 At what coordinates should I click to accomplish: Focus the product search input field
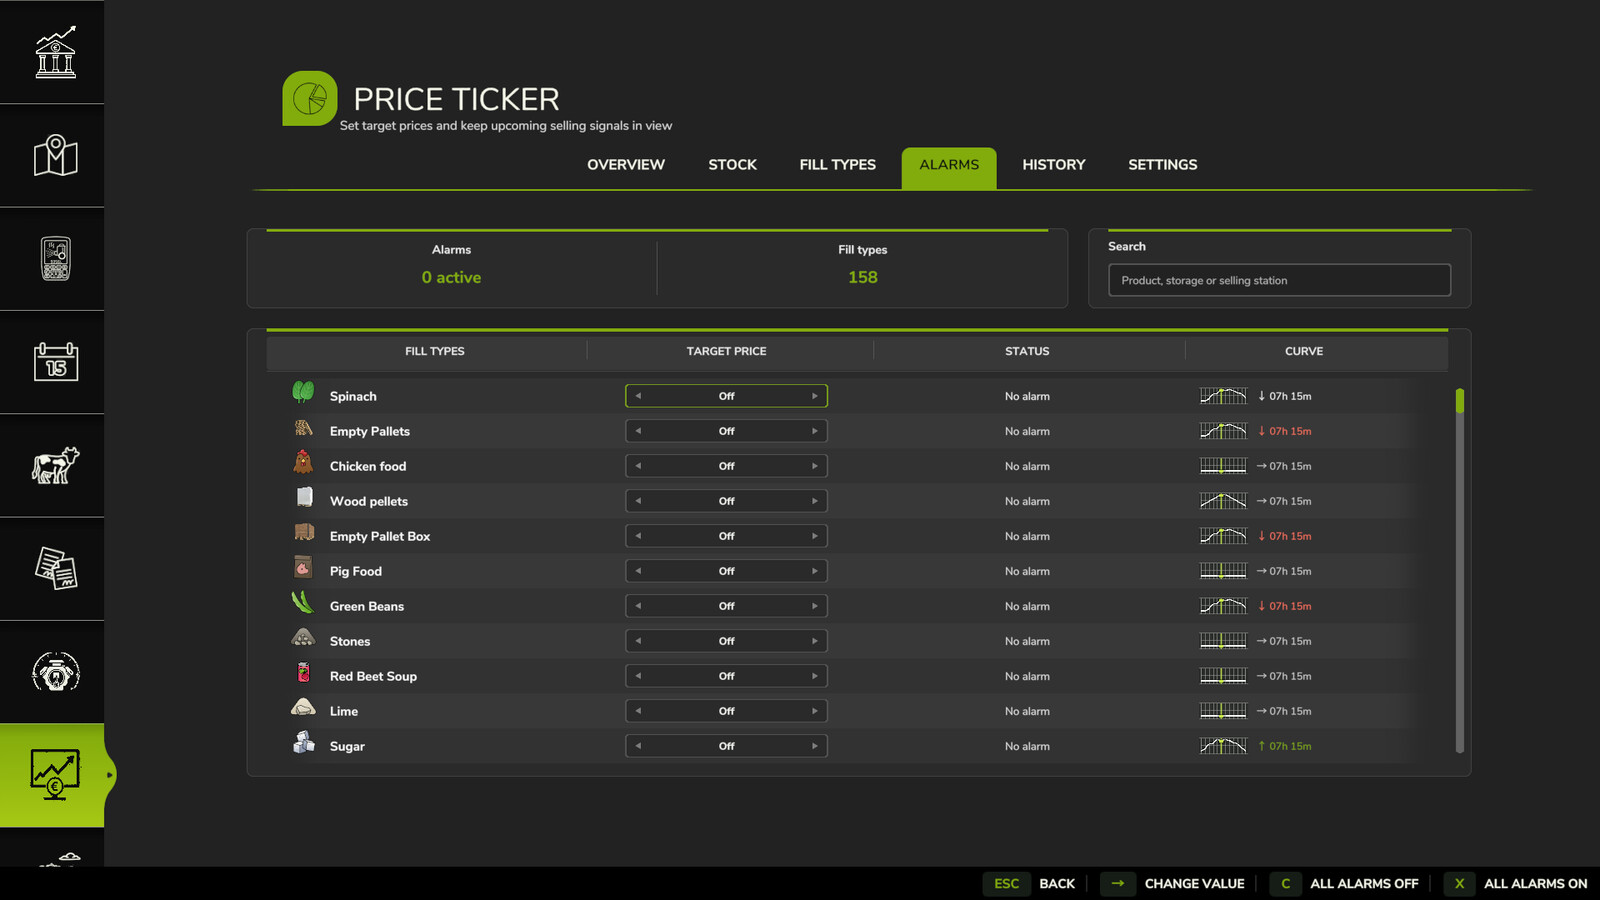point(1279,280)
